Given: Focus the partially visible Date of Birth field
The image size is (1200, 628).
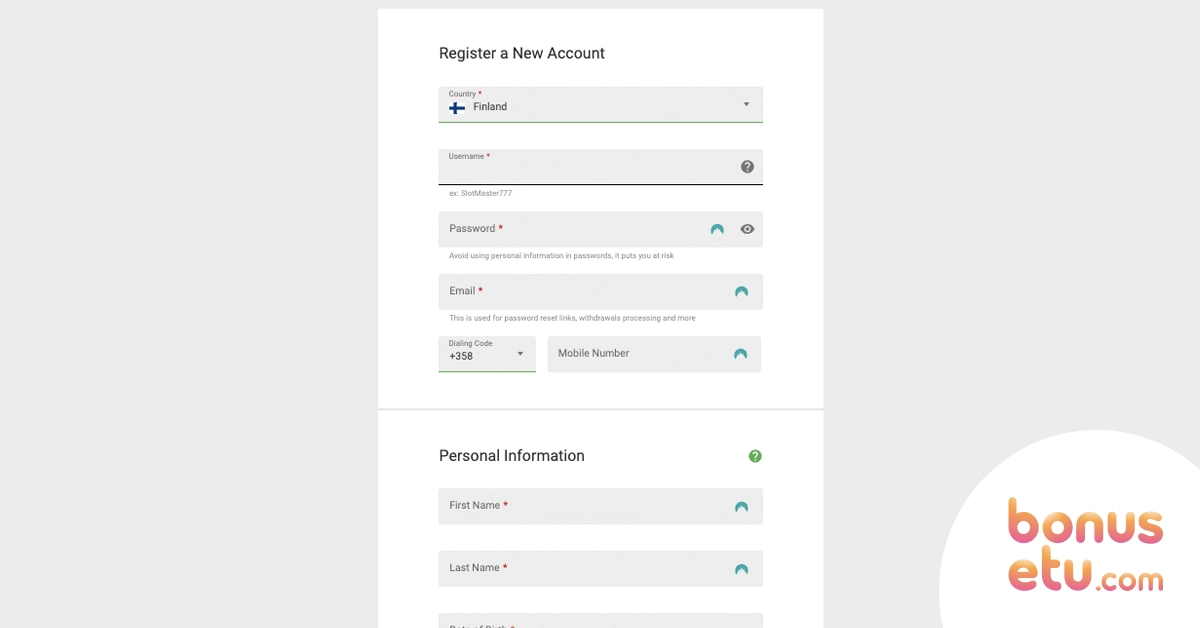Looking at the screenshot, I should pos(601,620).
